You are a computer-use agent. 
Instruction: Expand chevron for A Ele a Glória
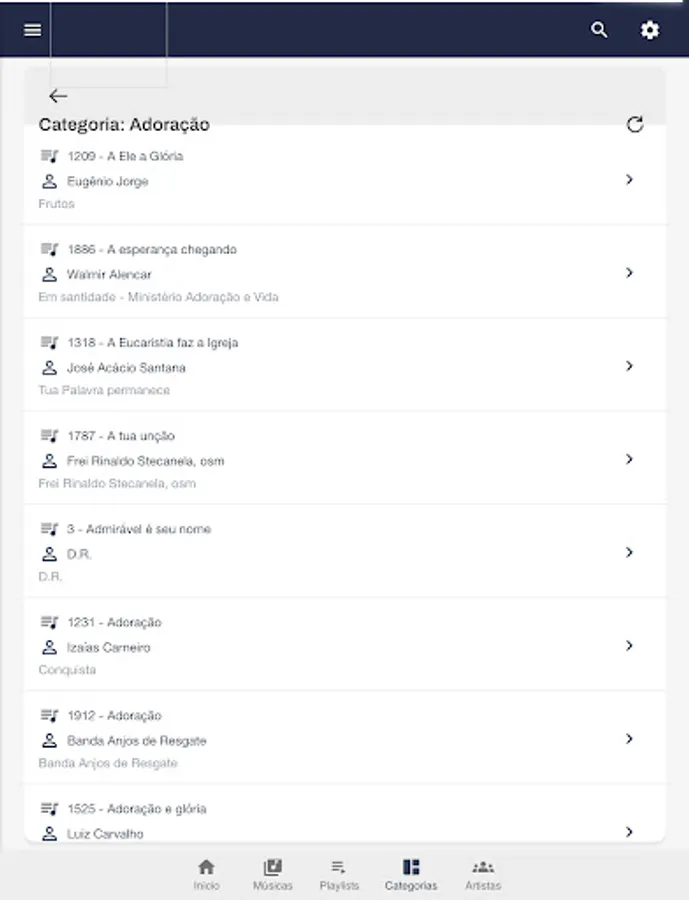pos(629,180)
